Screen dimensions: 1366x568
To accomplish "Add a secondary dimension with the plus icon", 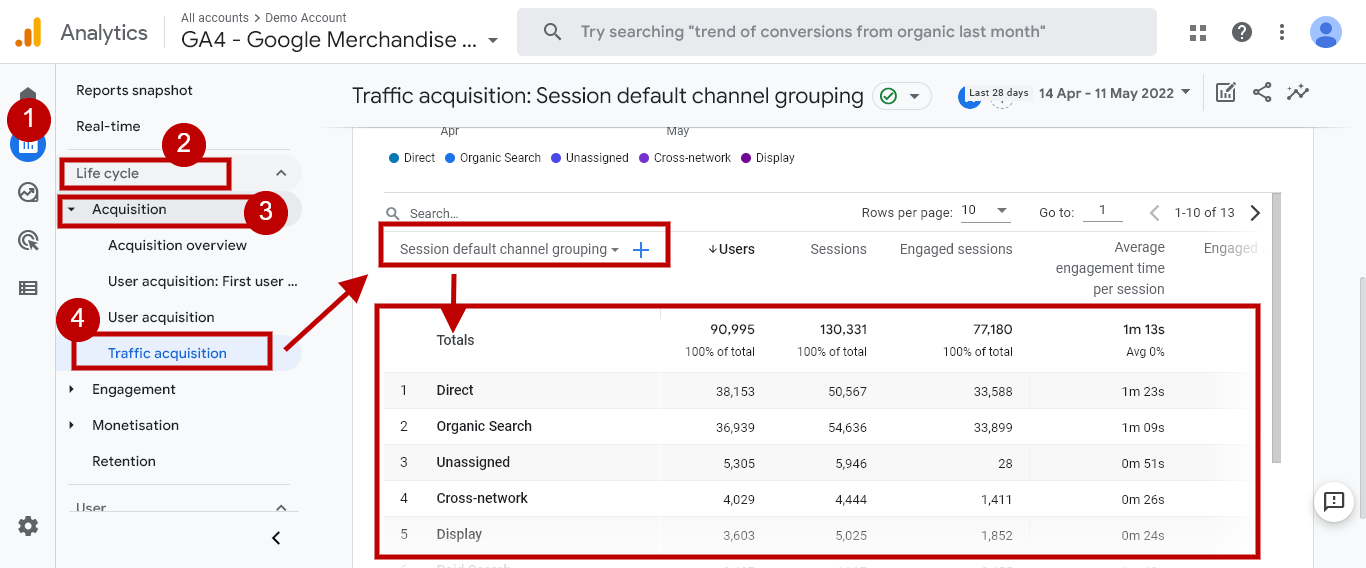I will click(641, 250).
